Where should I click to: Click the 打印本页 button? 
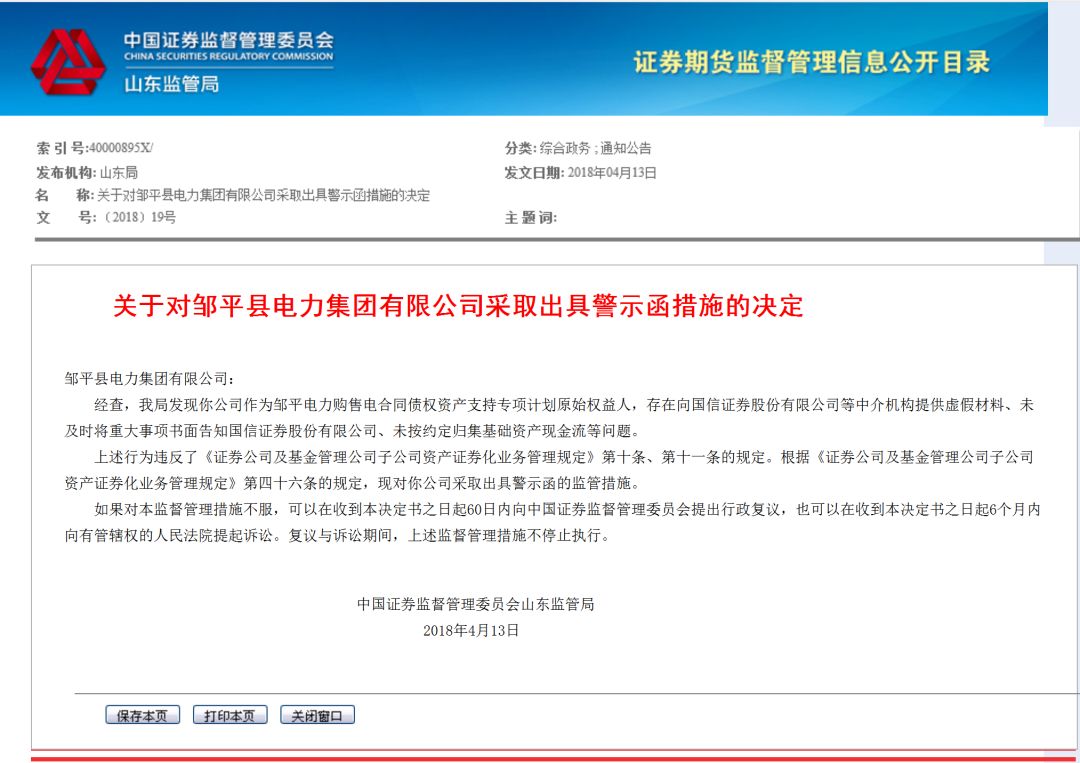(229, 715)
